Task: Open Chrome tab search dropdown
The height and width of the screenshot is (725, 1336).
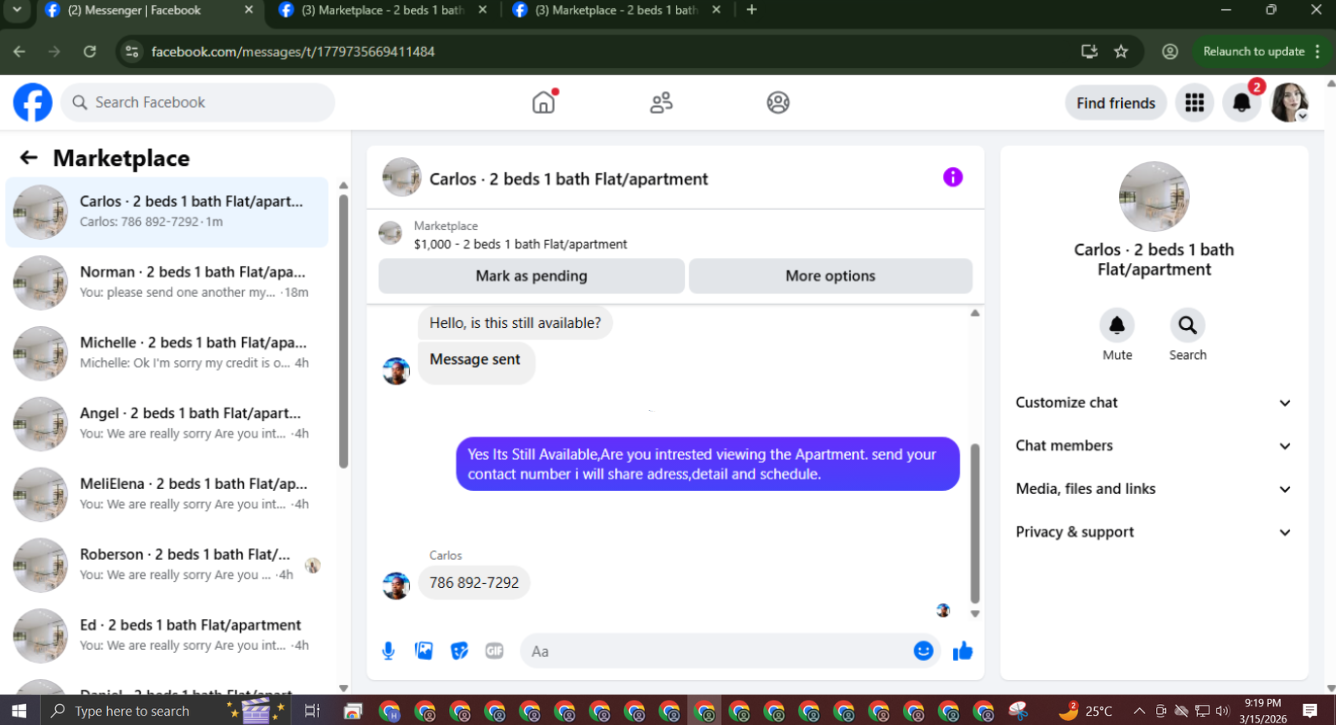Action: (x=16, y=10)
